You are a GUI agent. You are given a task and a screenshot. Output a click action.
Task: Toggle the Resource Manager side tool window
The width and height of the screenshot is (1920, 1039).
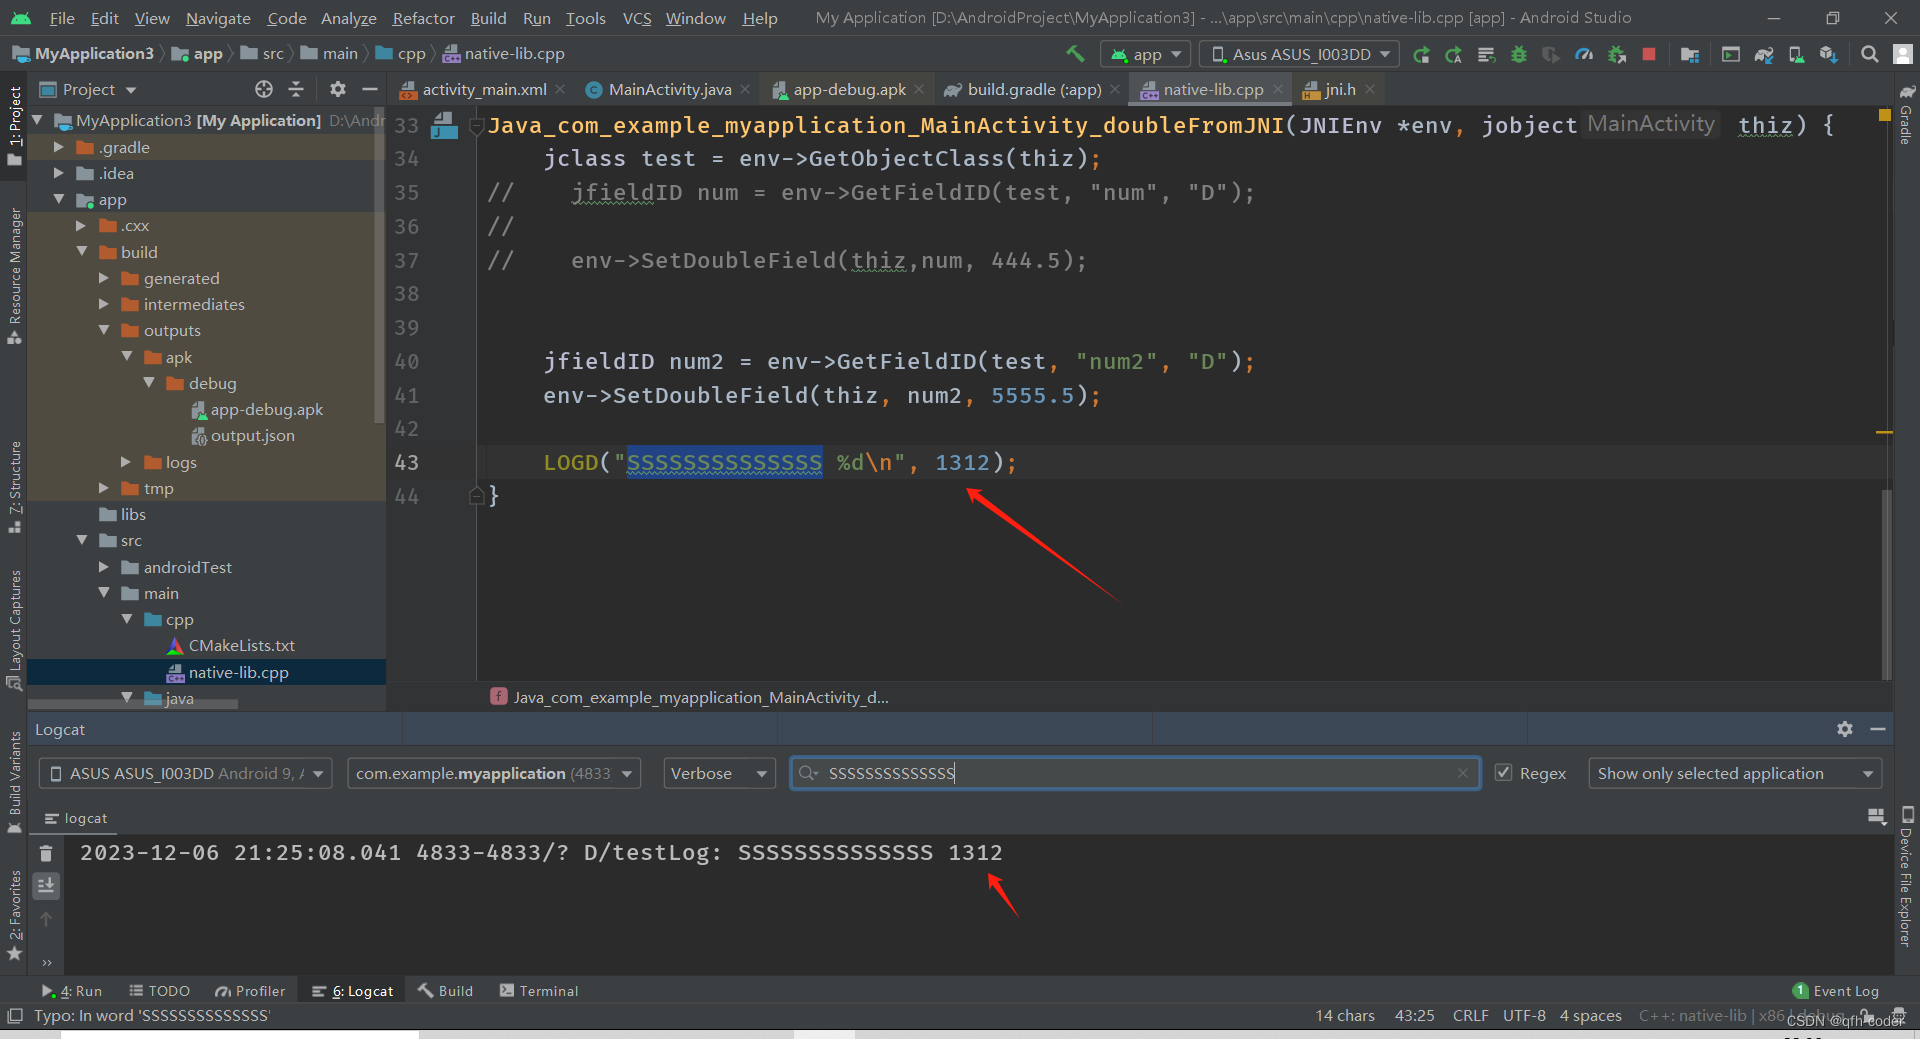point(14,276)
